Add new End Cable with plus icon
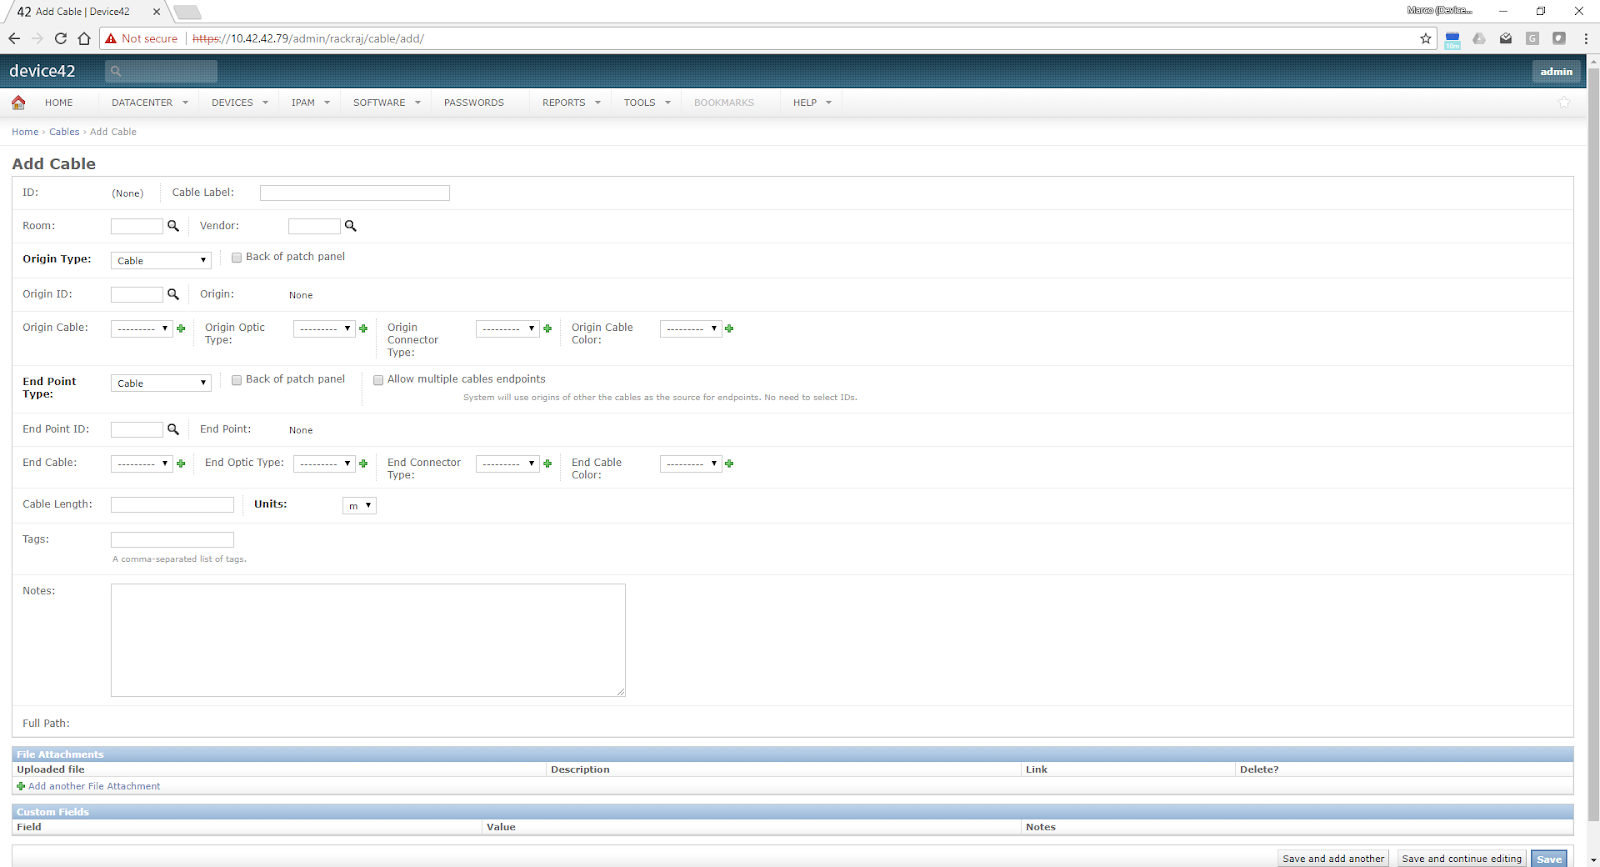This screenshot has height=867, width=1600. click(181, 463)
